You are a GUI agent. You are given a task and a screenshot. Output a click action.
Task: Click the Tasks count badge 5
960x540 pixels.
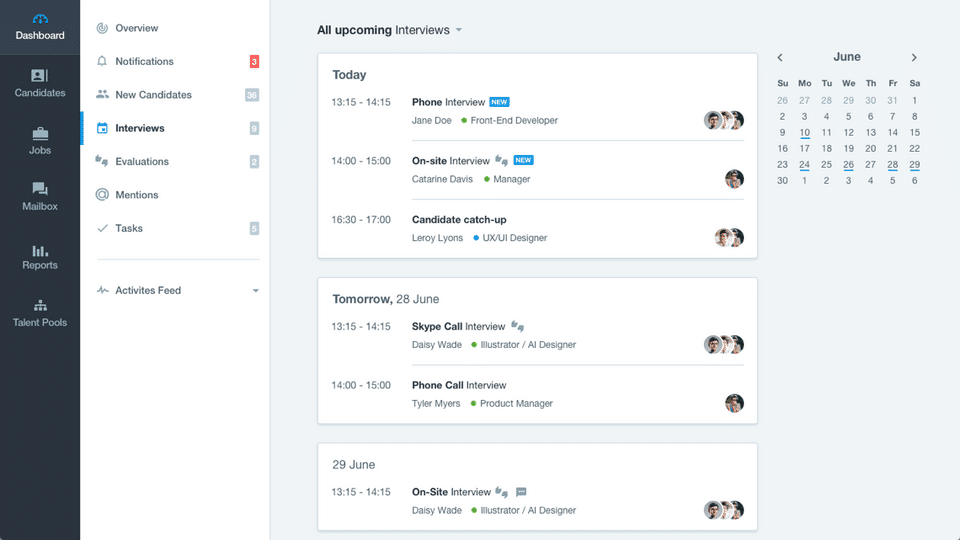[254, 228]
